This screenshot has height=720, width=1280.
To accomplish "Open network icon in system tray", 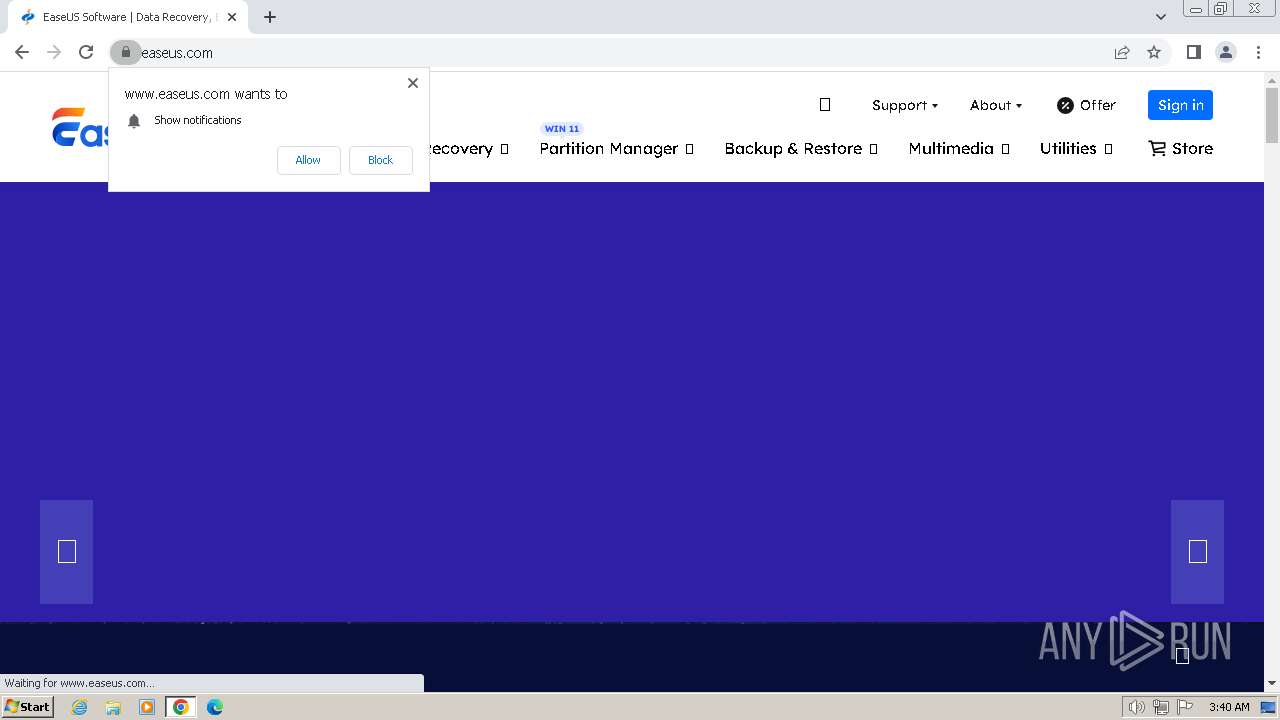I will click(1160, 707).
